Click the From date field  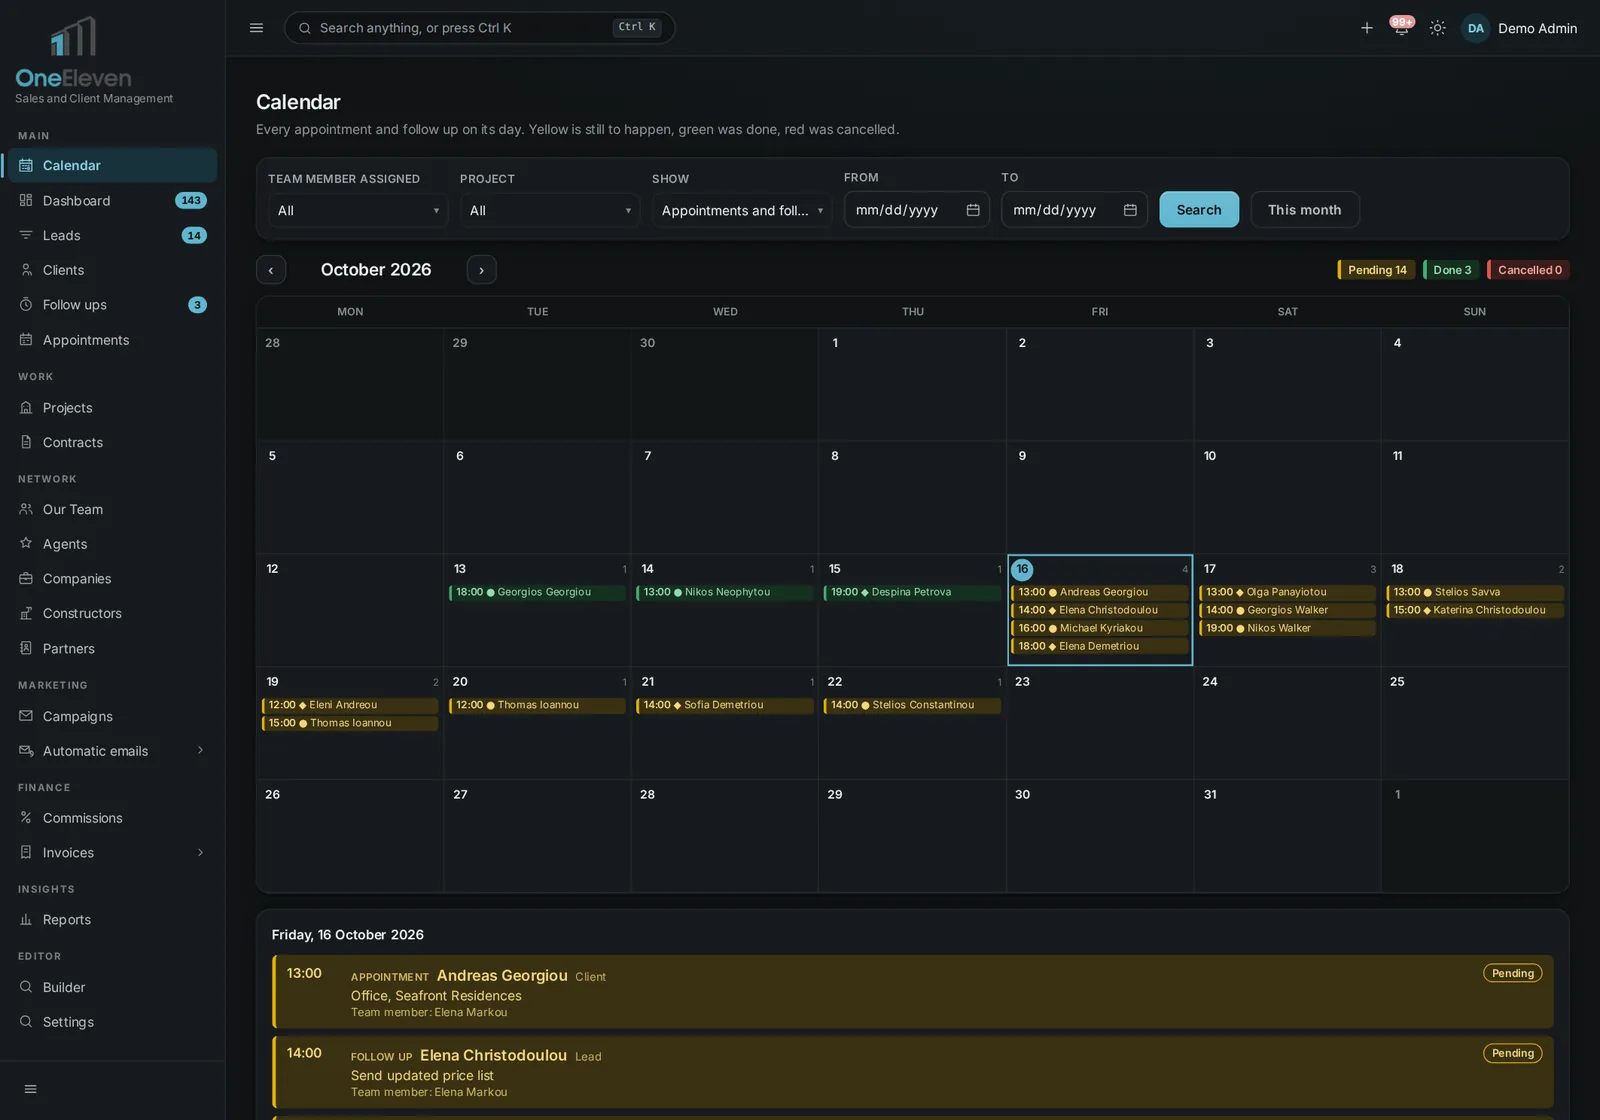[x=916, y=210]
